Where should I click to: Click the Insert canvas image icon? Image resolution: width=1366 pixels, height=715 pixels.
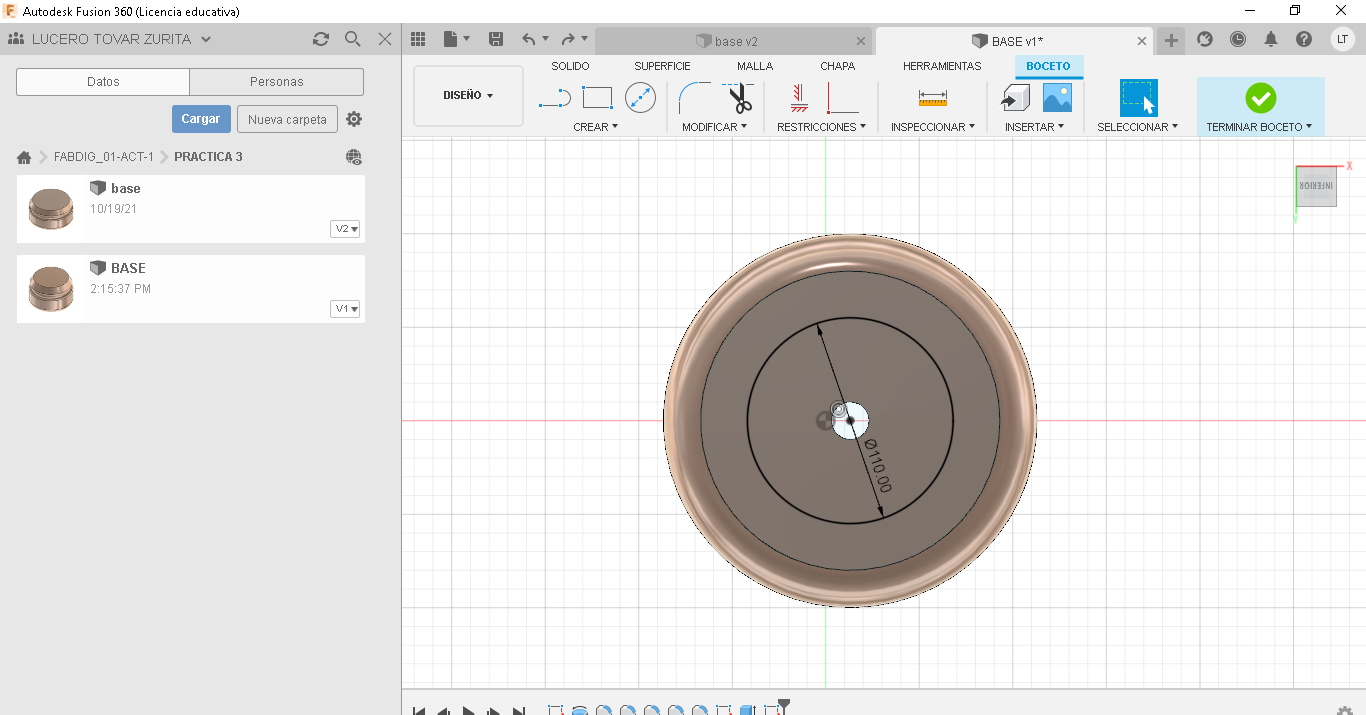click(1057, 98)
